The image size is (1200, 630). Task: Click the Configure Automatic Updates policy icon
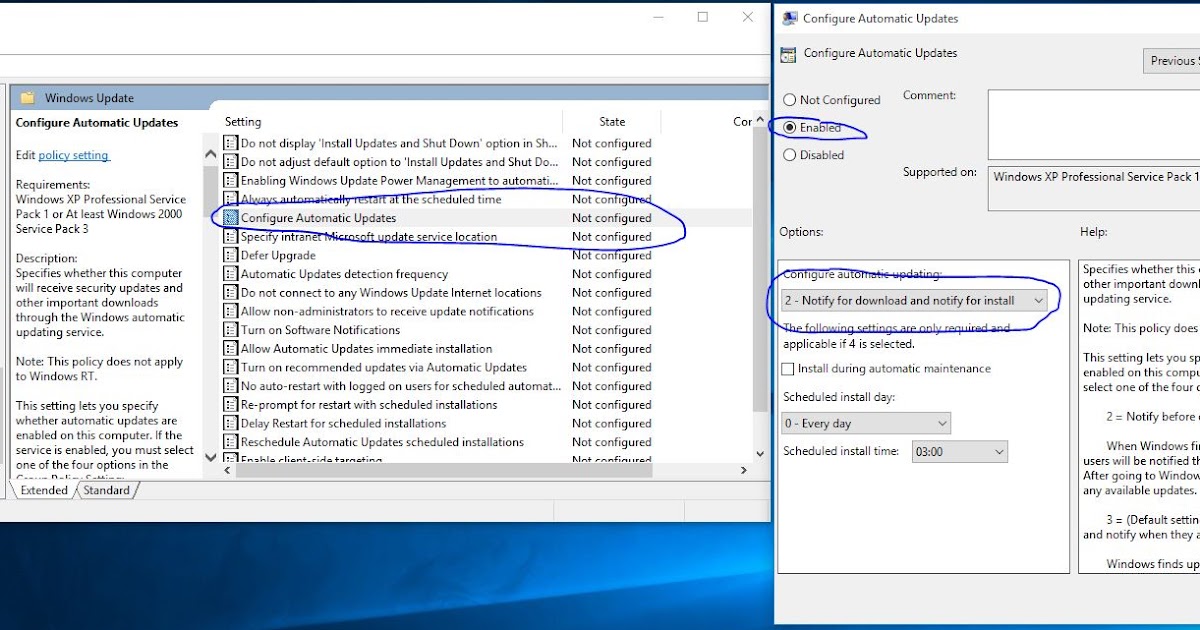click(232, 218)
